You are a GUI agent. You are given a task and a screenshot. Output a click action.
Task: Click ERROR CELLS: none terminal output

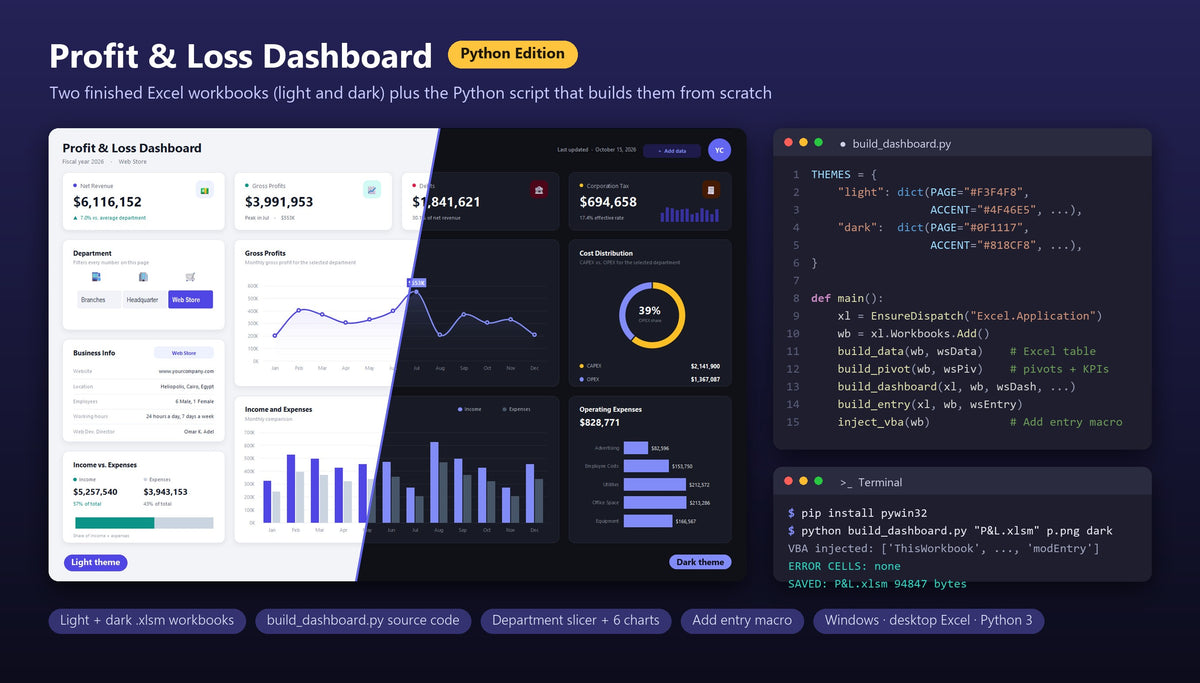click(844, 566)
